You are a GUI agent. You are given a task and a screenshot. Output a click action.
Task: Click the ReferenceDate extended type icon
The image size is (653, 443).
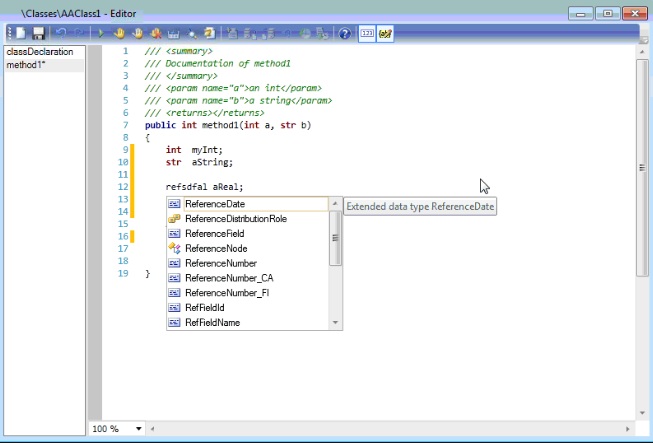pos(174,204)
